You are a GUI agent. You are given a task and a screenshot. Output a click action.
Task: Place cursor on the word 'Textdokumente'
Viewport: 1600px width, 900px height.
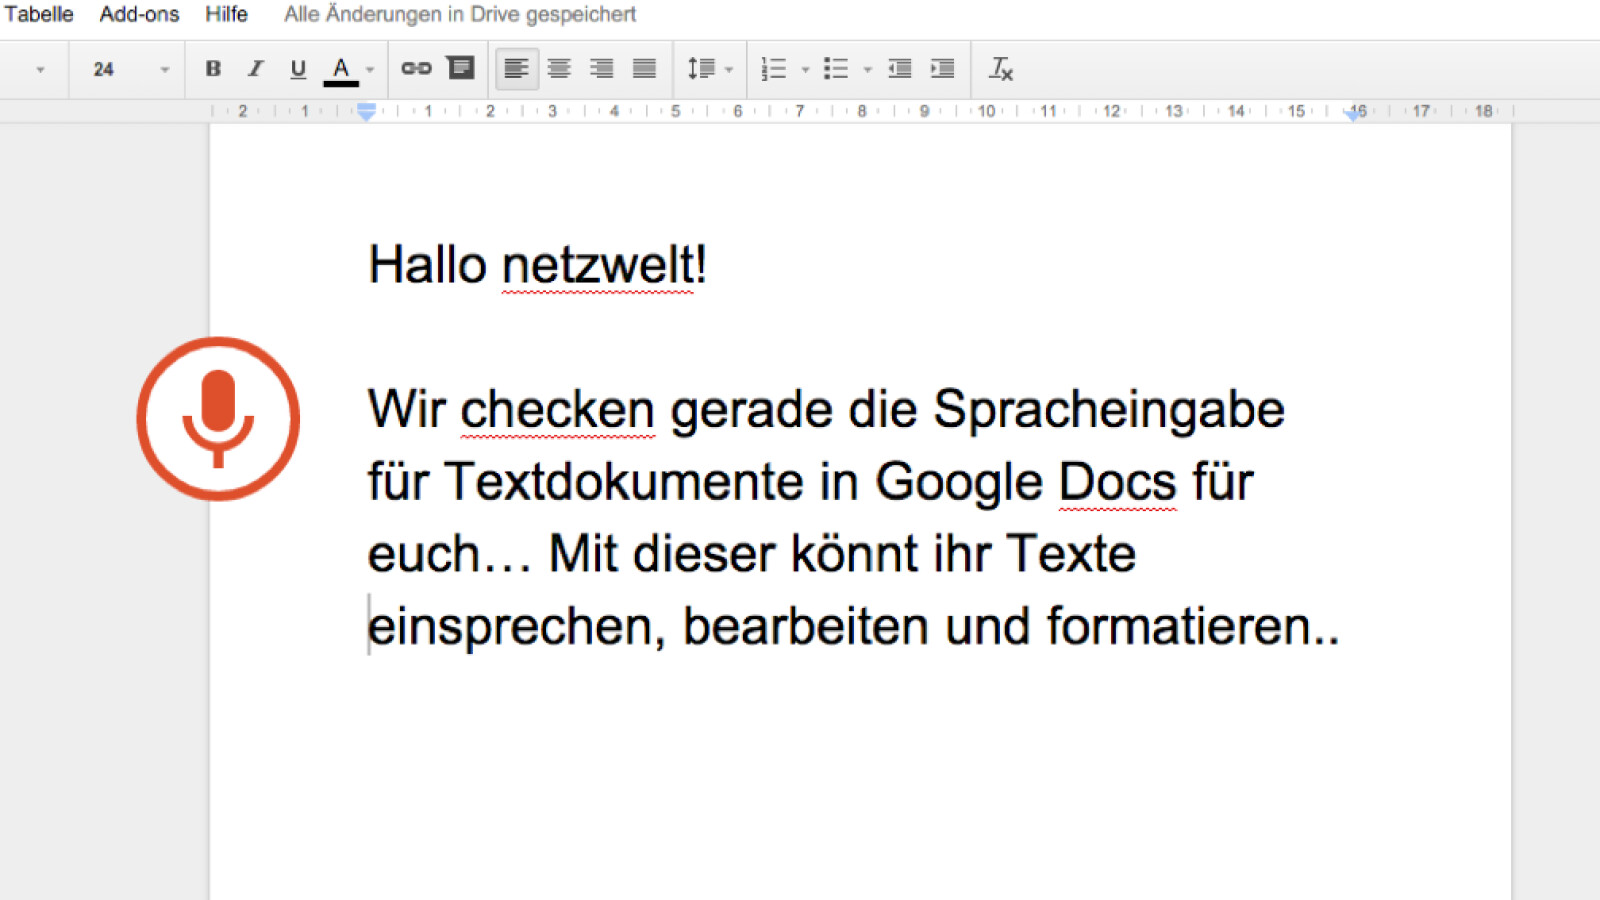tap(624, 483)
